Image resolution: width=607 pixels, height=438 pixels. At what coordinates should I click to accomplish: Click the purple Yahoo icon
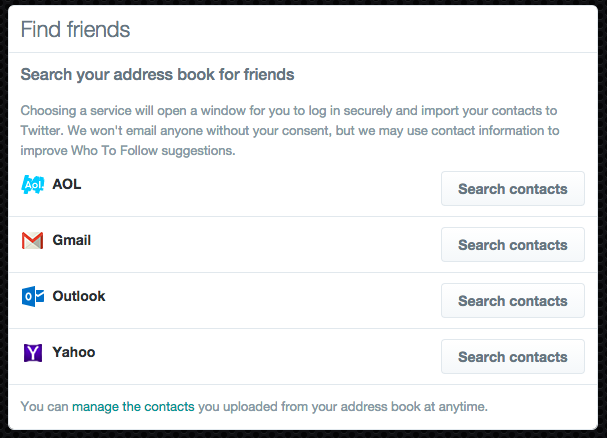point(32,353)
